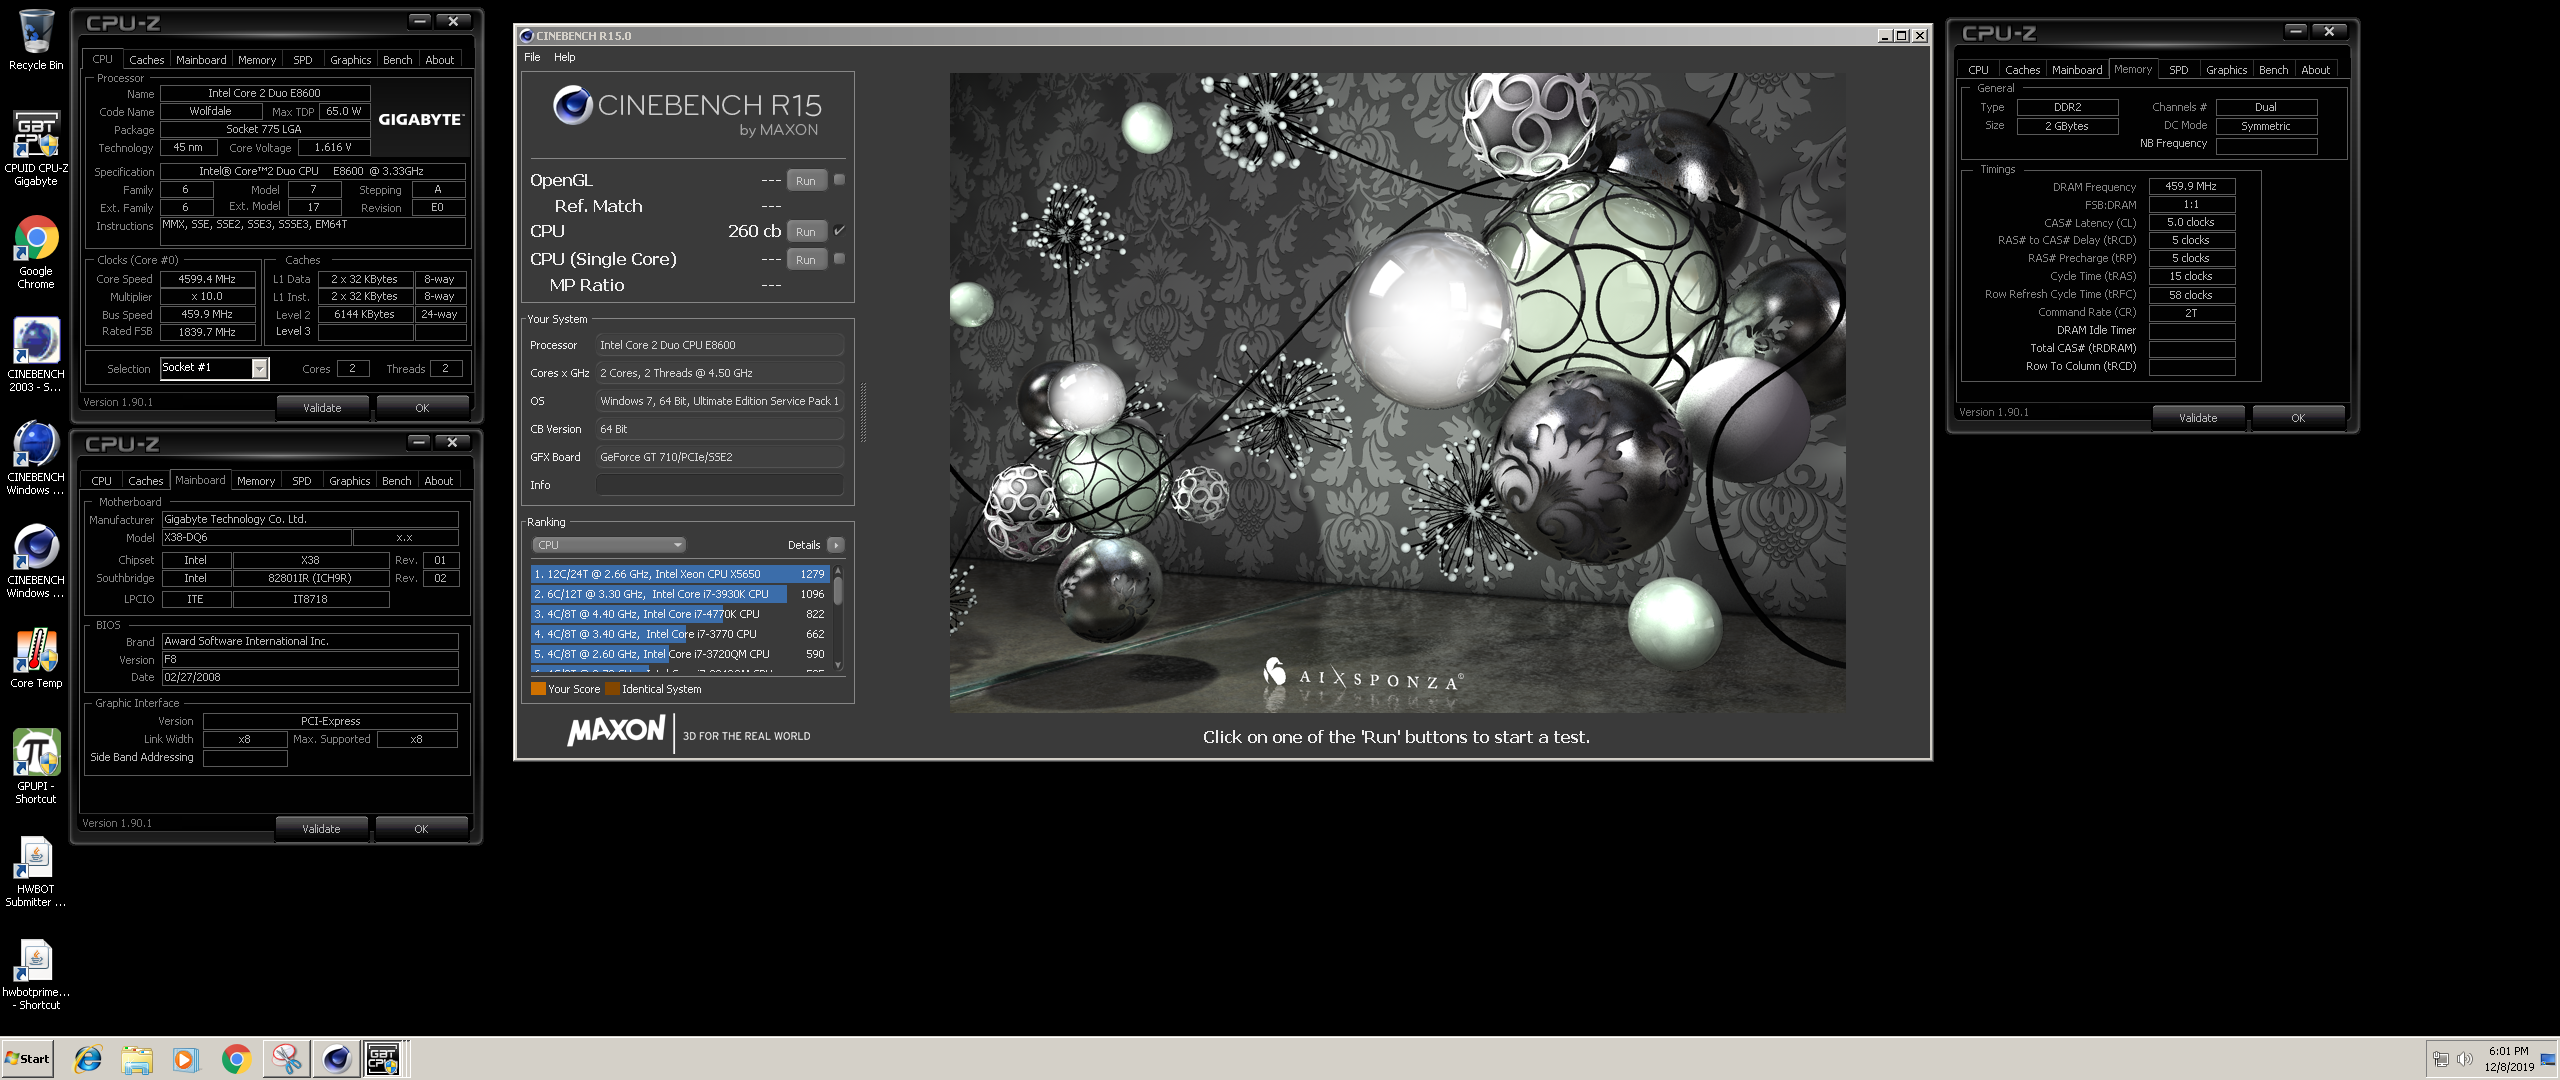Run the OpenGL benchmark
The width and height of the screenshot is (2560, 1080).
click(x=806, y=181)
